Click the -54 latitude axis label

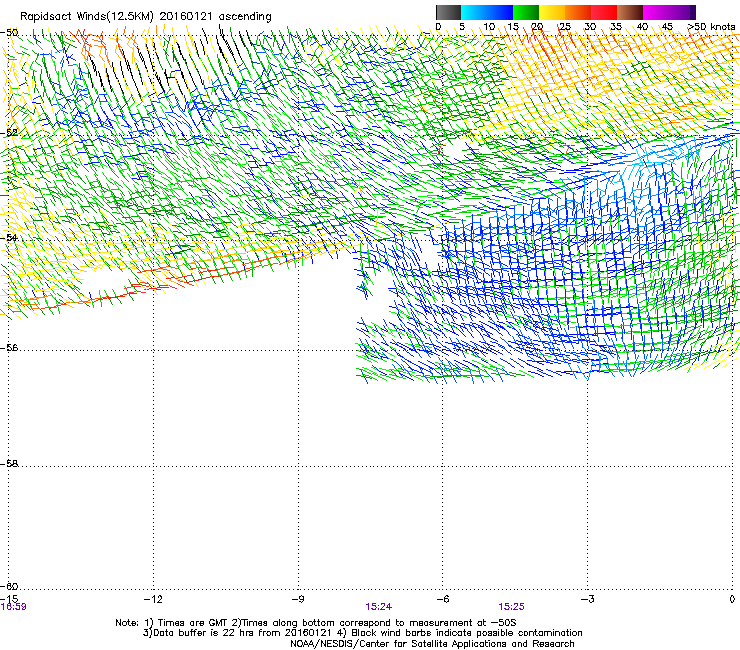click(9, 238)
